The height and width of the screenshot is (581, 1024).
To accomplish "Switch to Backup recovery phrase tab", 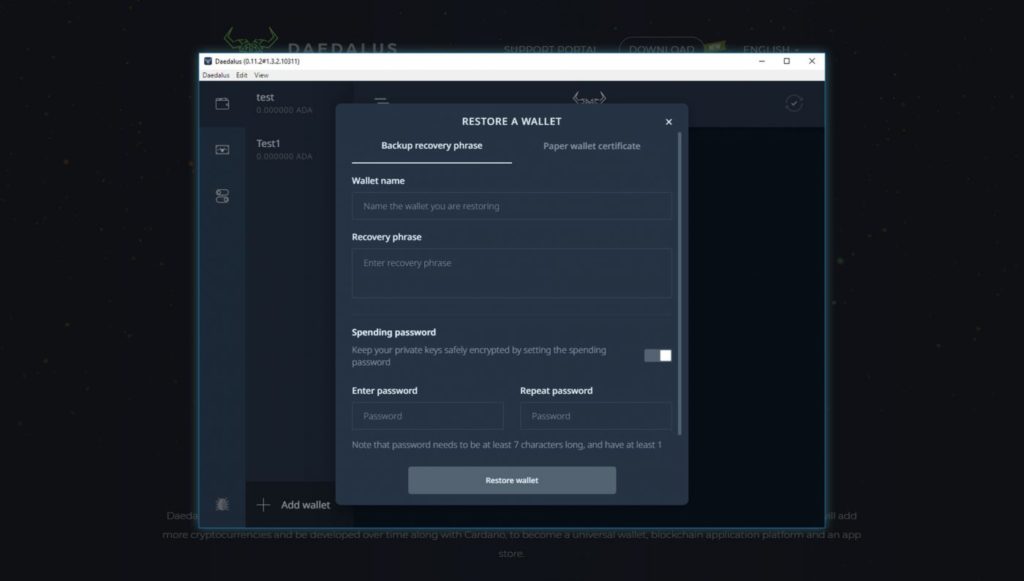I will (x=432, y=146).
